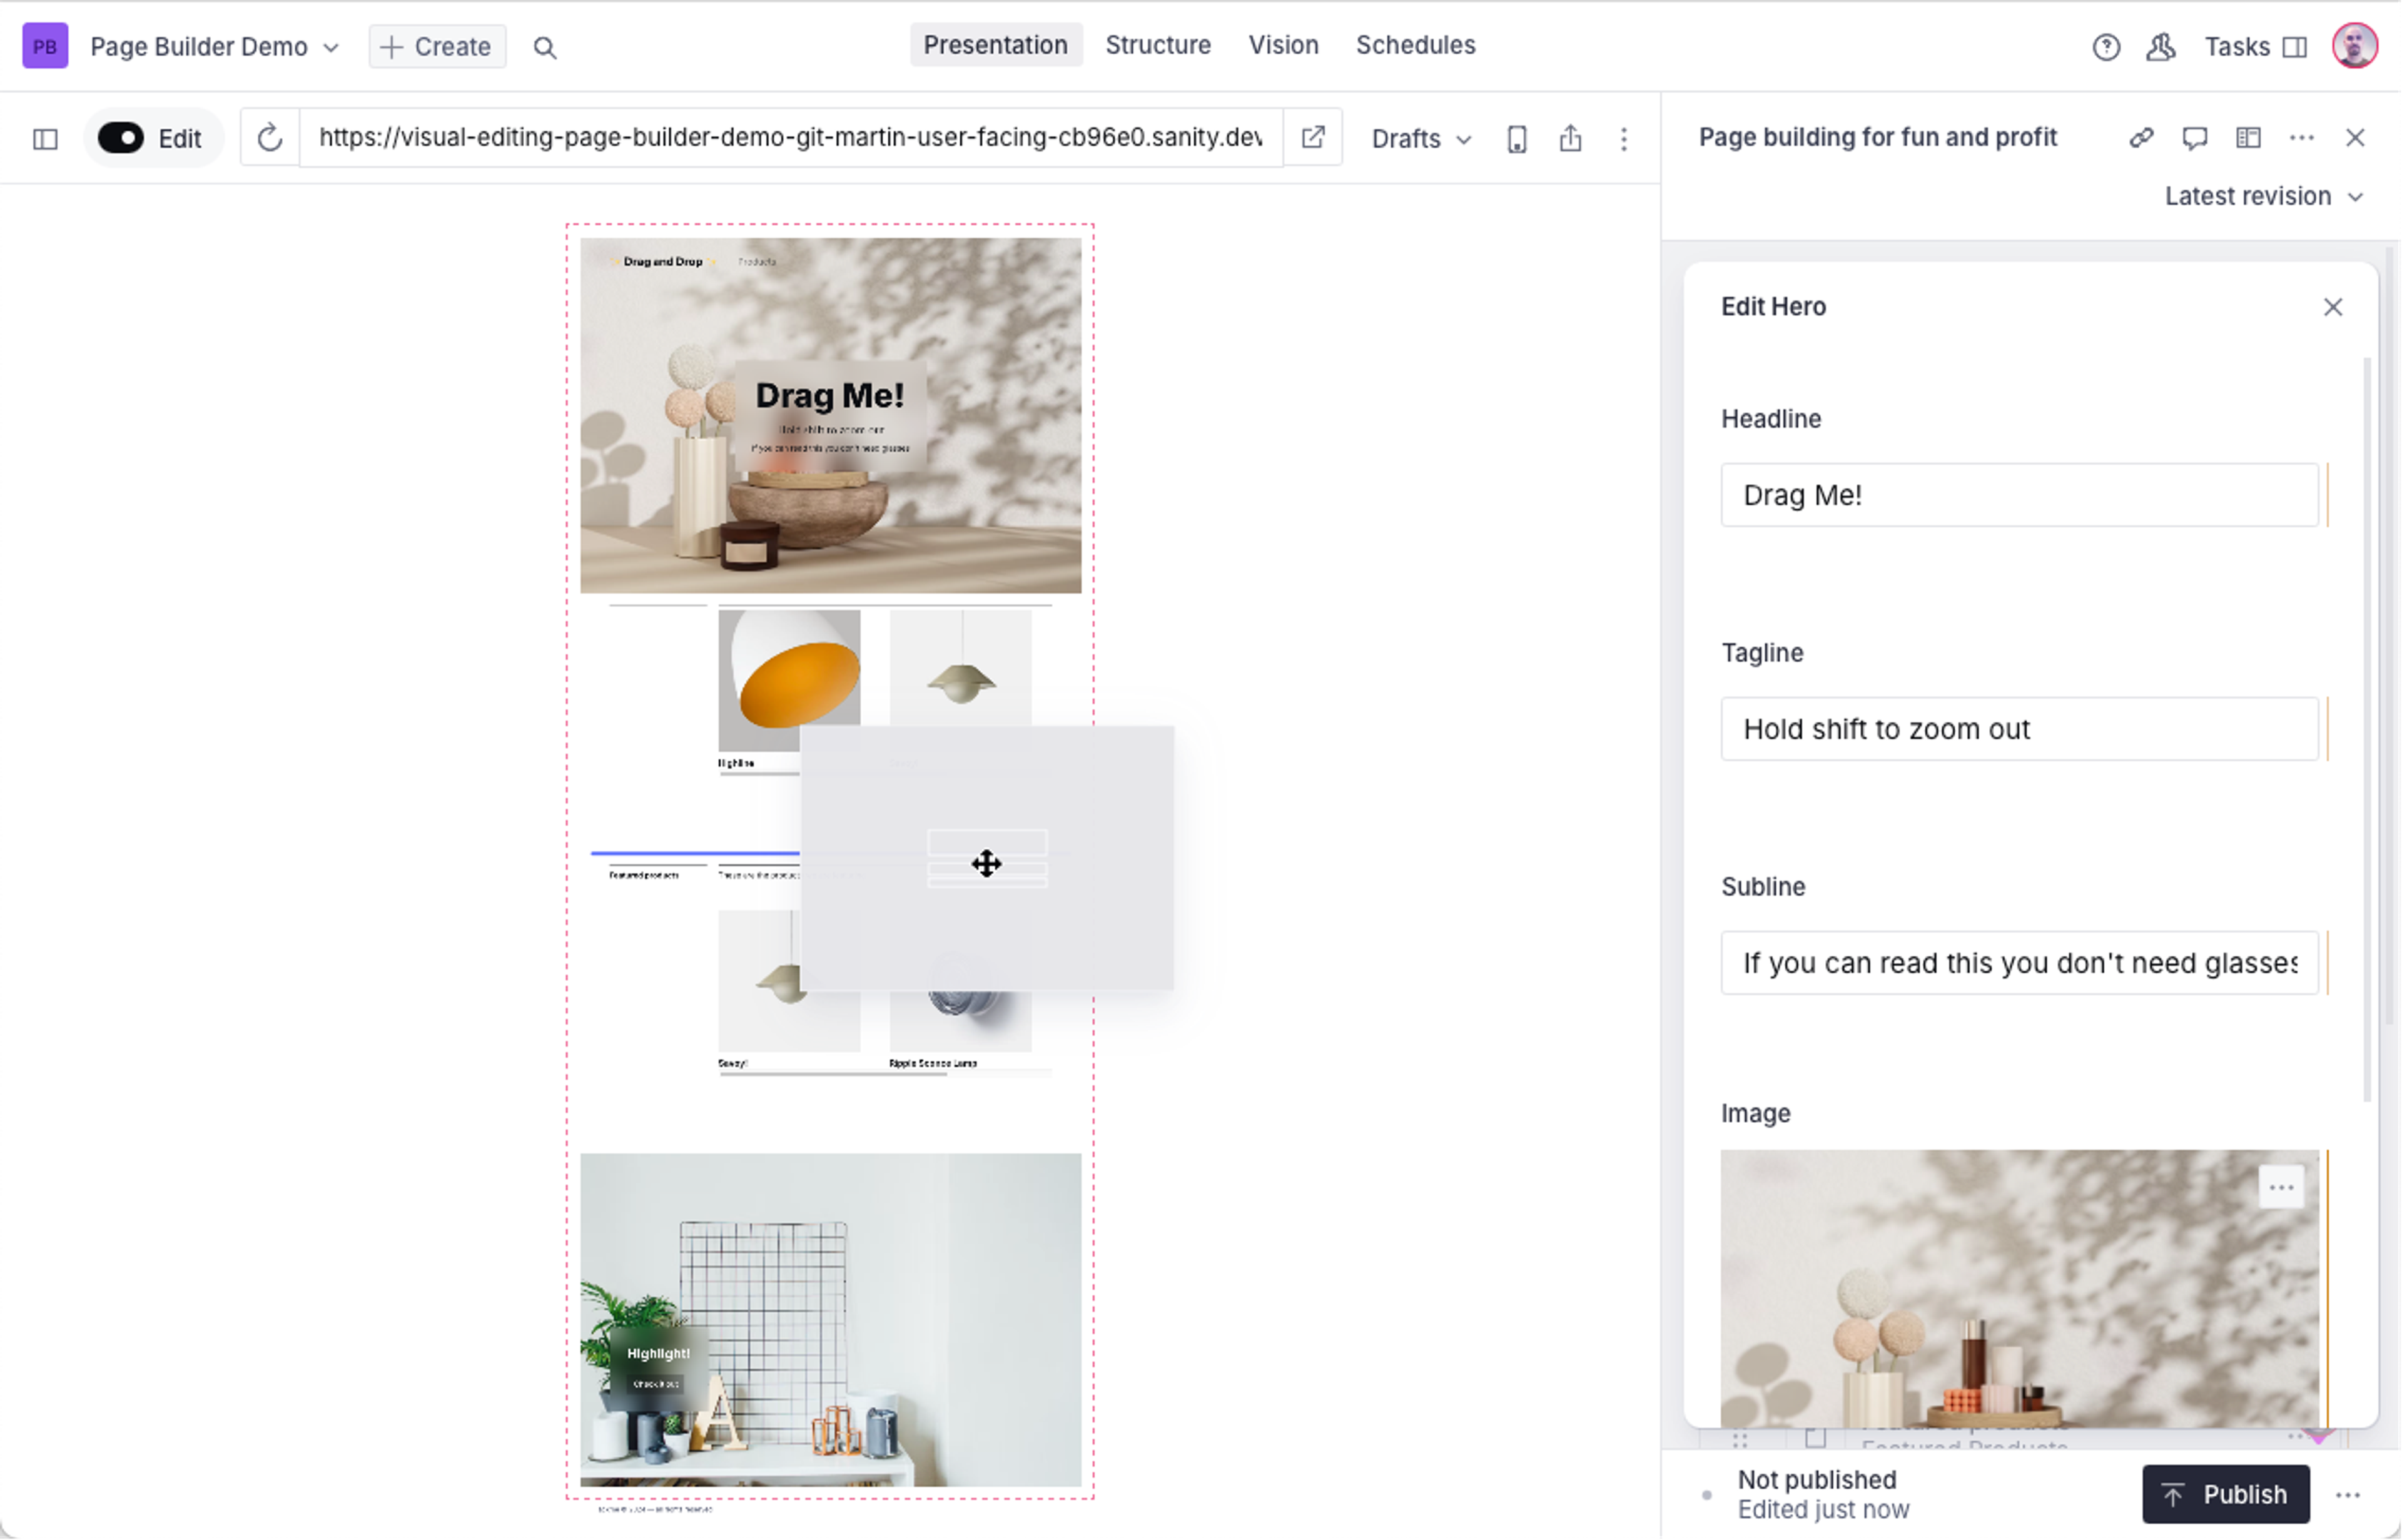The image size is (2402, 1540).
Task: Open the Vision tab
Action: [1283, 45]
